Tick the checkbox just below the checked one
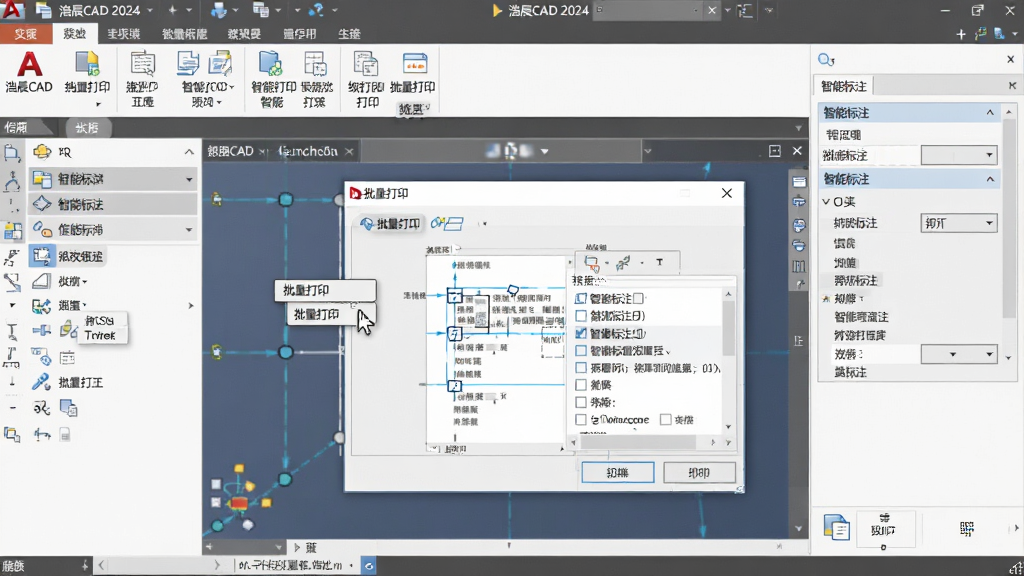Viewport: 1024px width, 576px height. pos(581,351)
